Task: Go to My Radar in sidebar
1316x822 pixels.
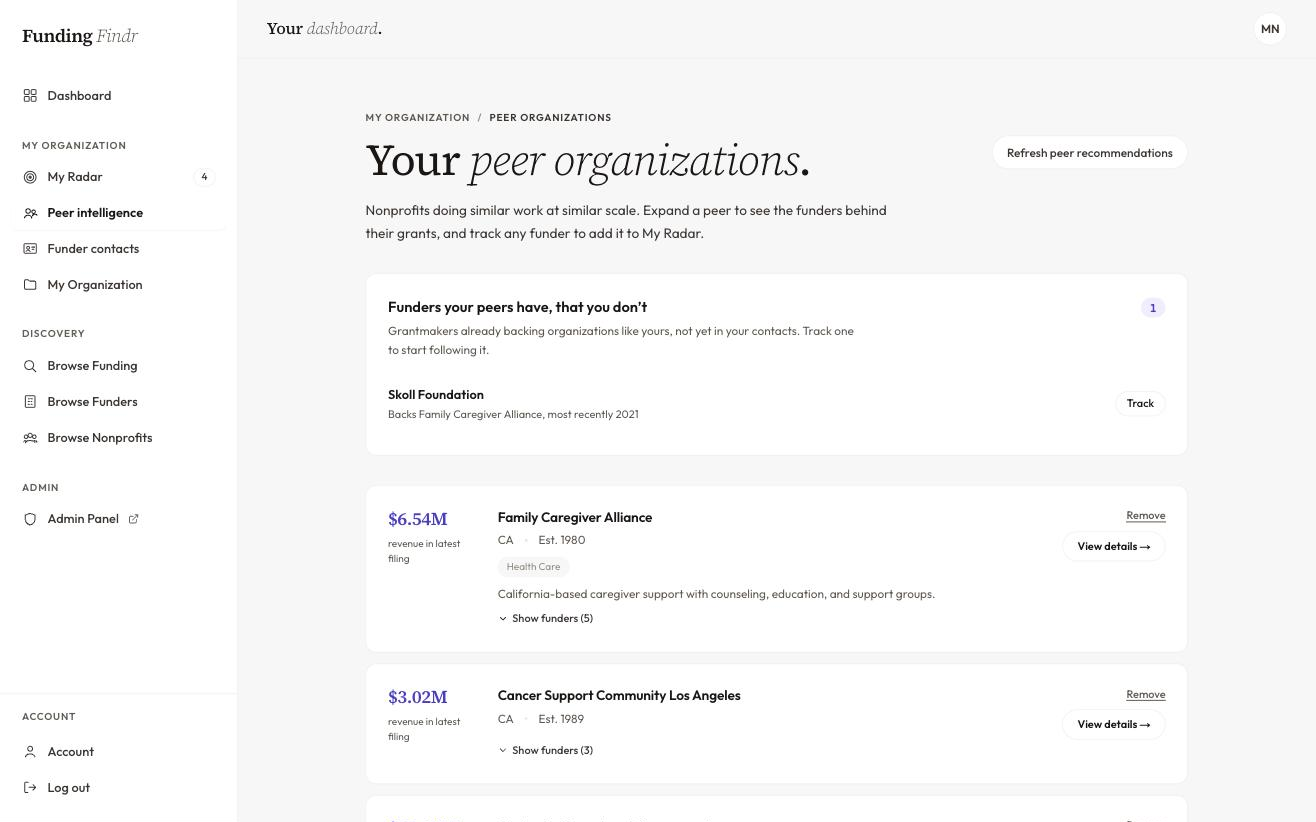Action: pos(119,177)
